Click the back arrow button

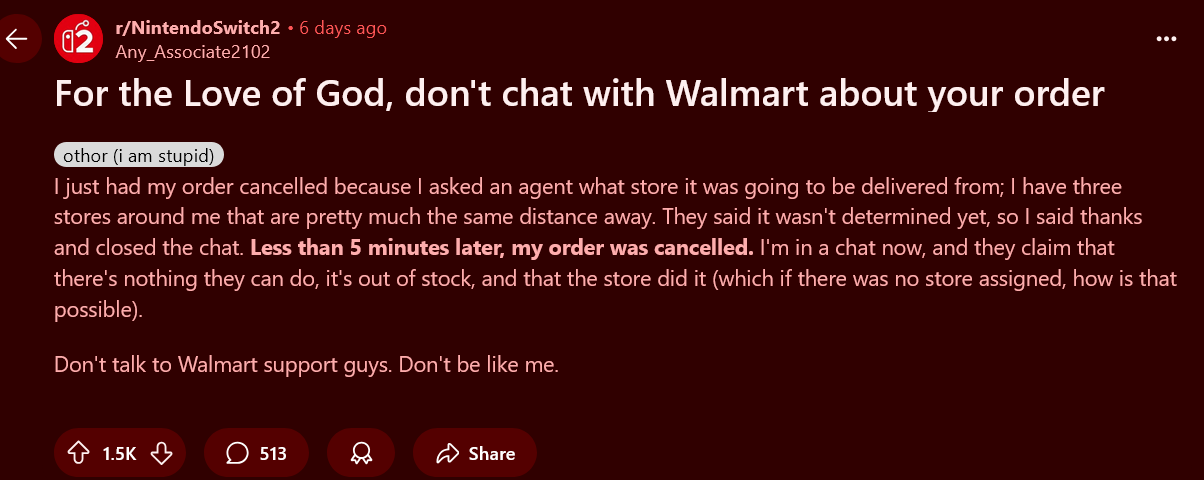point(17,39)
